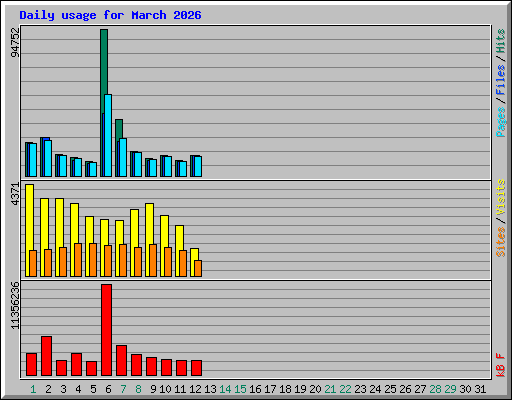Screen dimensions: 512x400
Task: Click day label "3" on the x-axis
Action: tap(63, 389)
